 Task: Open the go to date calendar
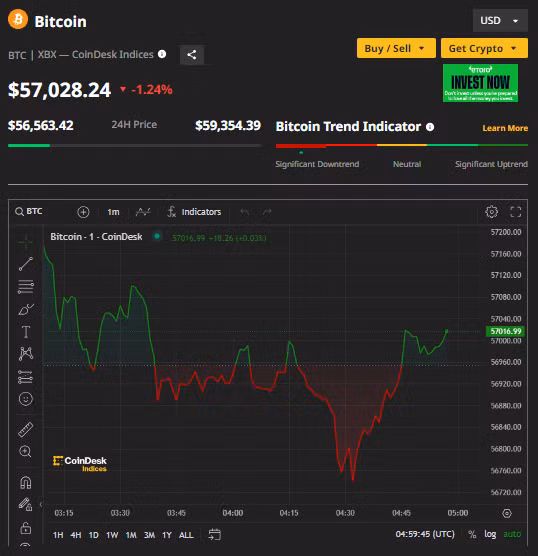coord(215,534)
